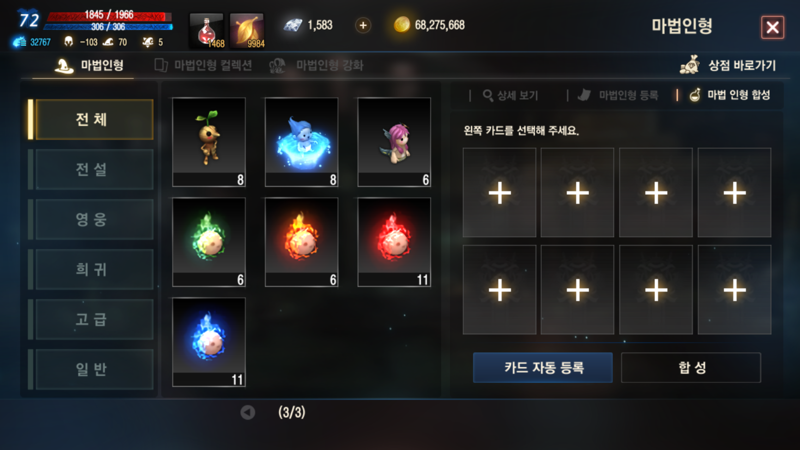Image resolution: width=800 pixels, height=450 pixels.
Task: Open 상점 바로가기 shop shortcut
Action: pos(728,65)
